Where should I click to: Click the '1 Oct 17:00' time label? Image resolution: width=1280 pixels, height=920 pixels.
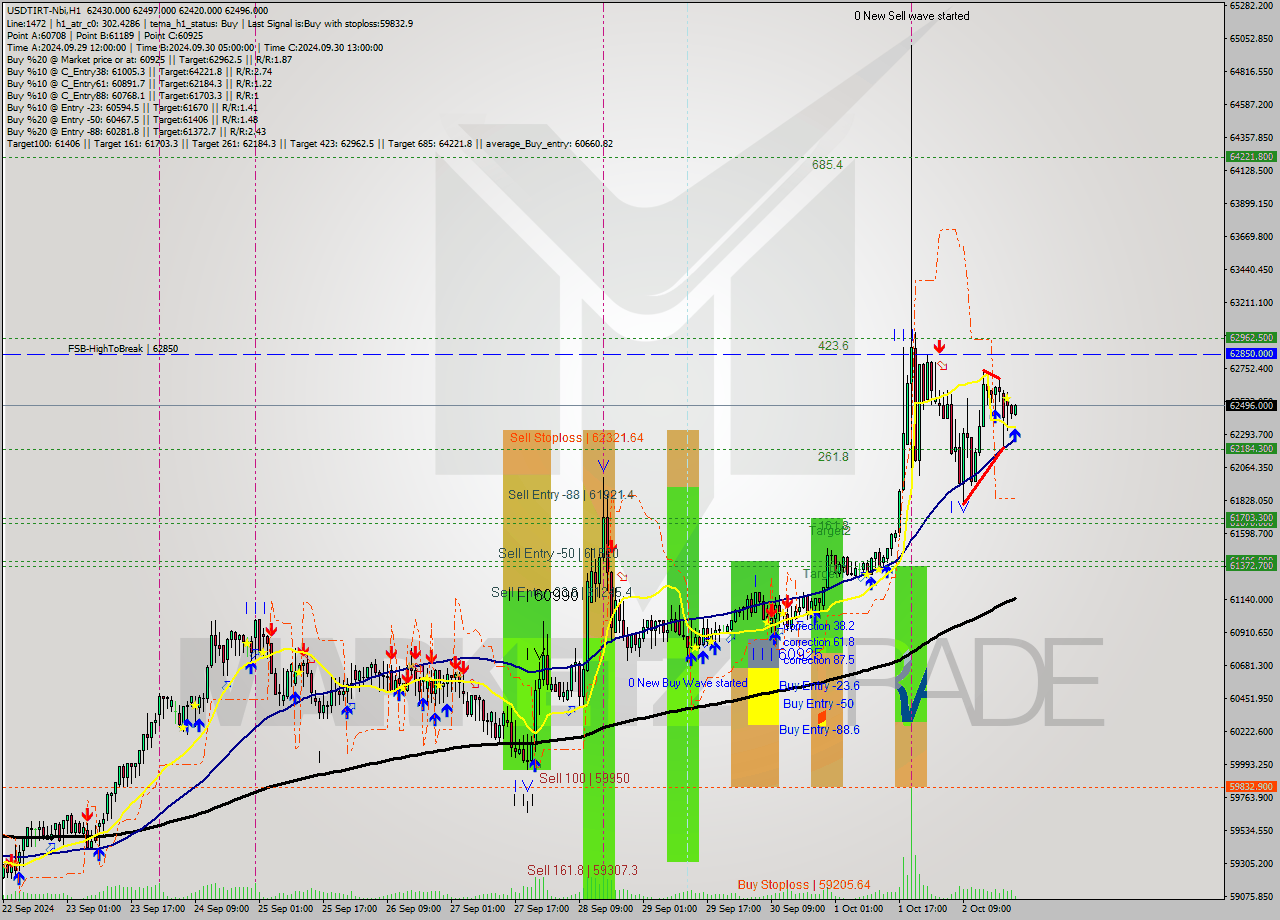click(923, 909)
